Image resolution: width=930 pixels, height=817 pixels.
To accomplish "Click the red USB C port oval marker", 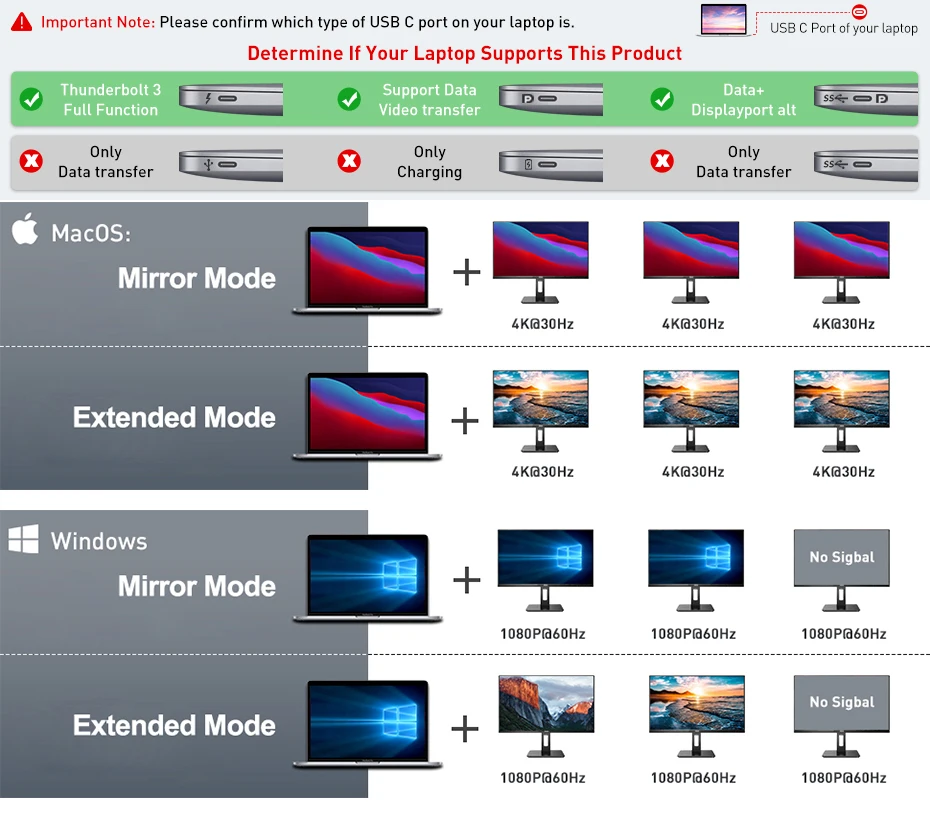I will pos(860,11).
